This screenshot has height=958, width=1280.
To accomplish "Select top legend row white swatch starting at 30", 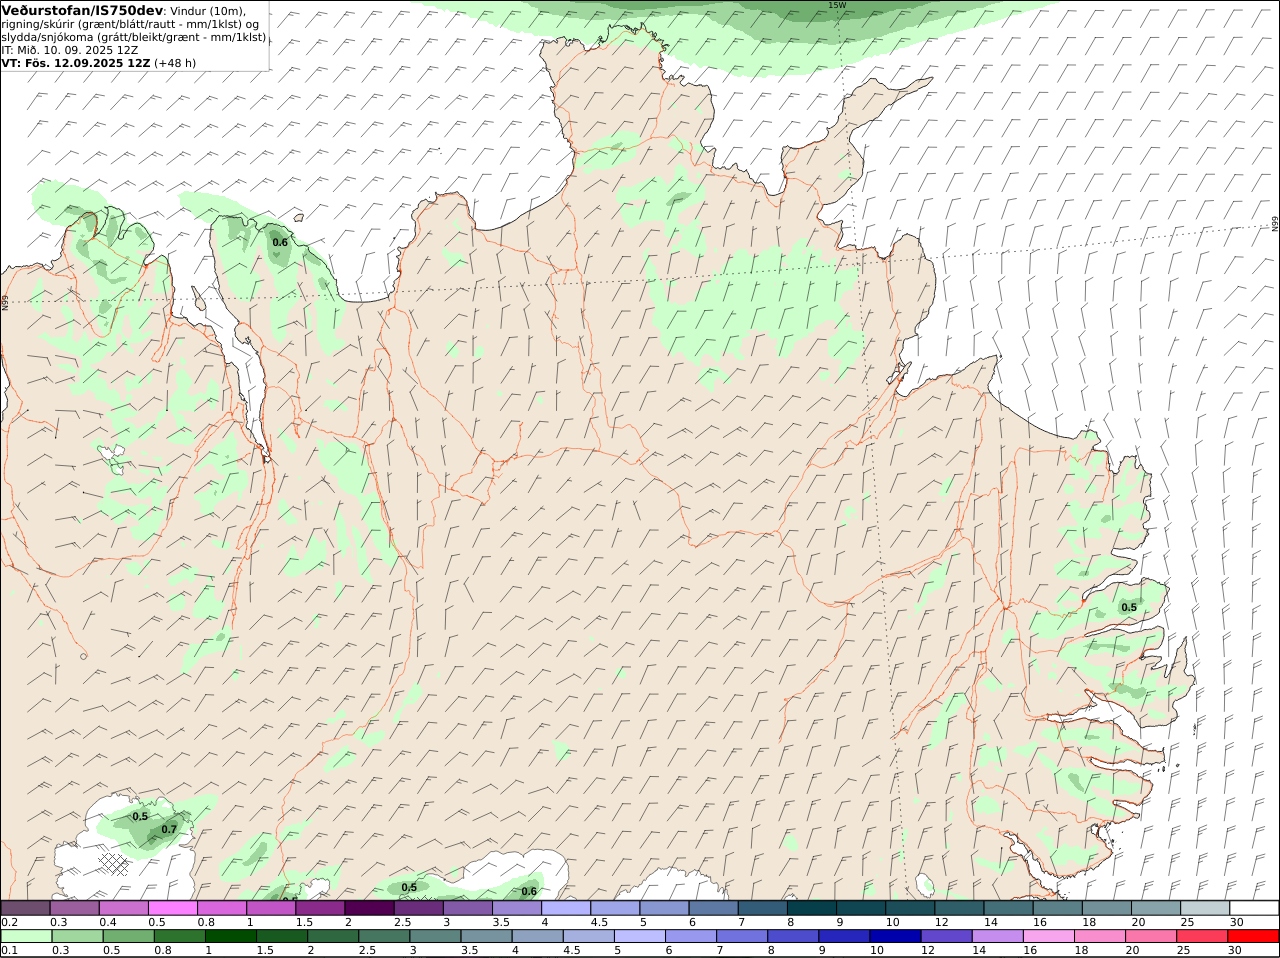I will 1254,908.
